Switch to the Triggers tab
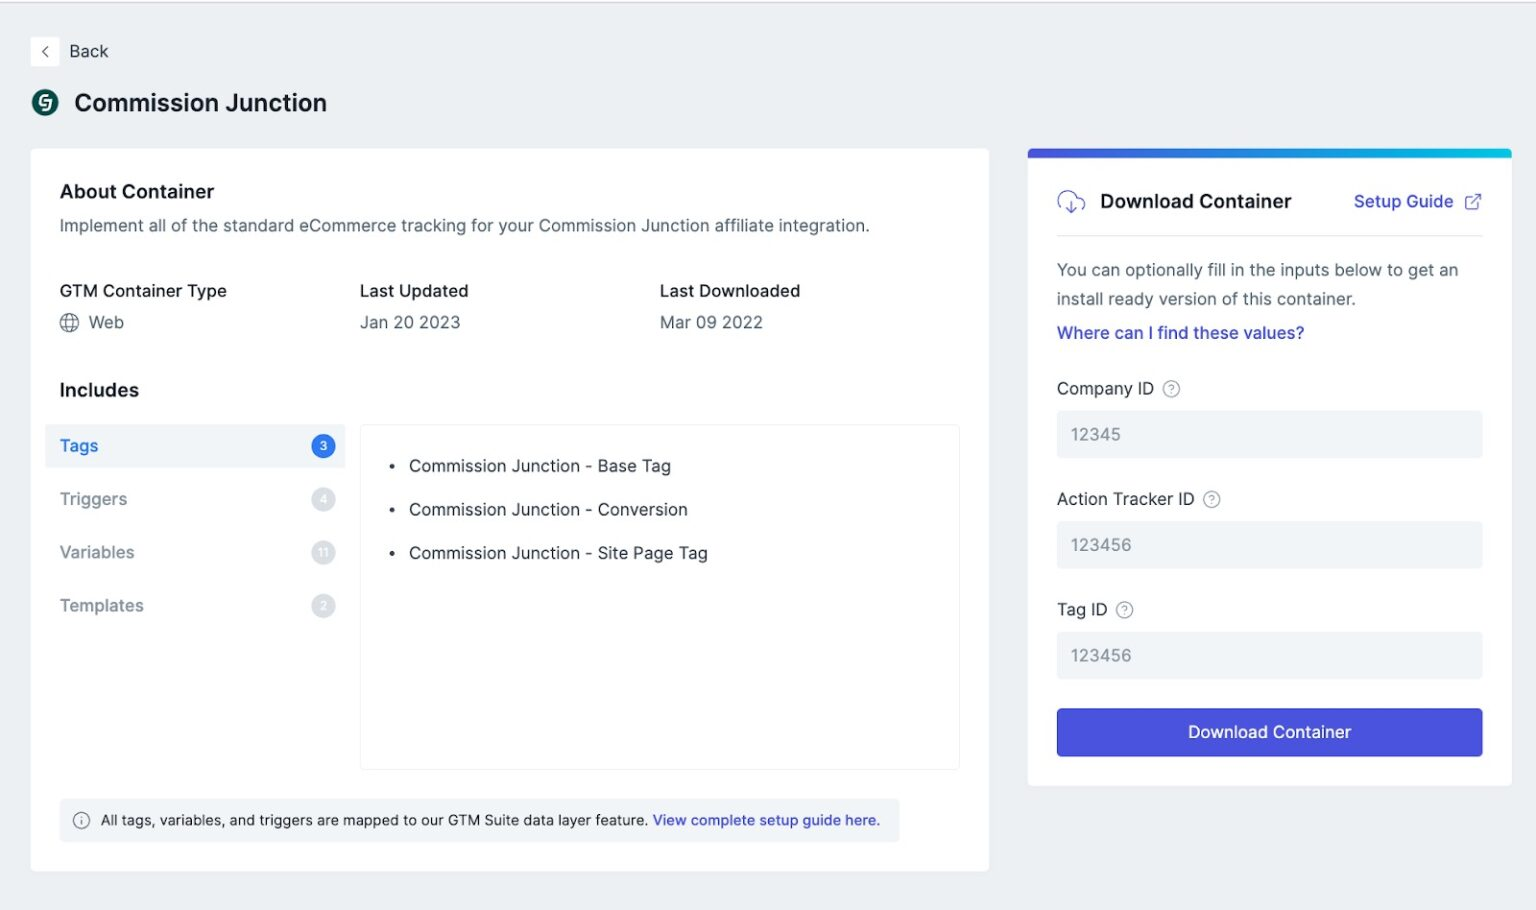 pyautogui.click(x=195, y=499)
